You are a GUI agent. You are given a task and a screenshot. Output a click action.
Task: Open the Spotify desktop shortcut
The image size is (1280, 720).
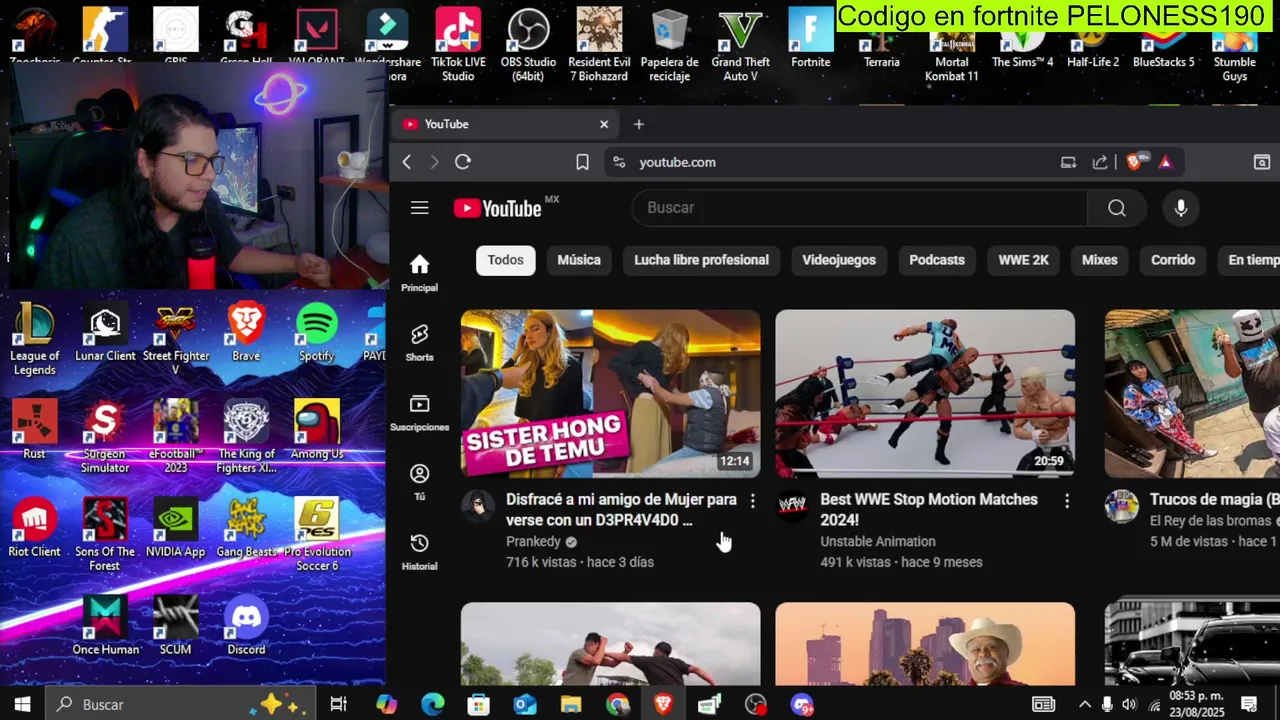point(316,332)
